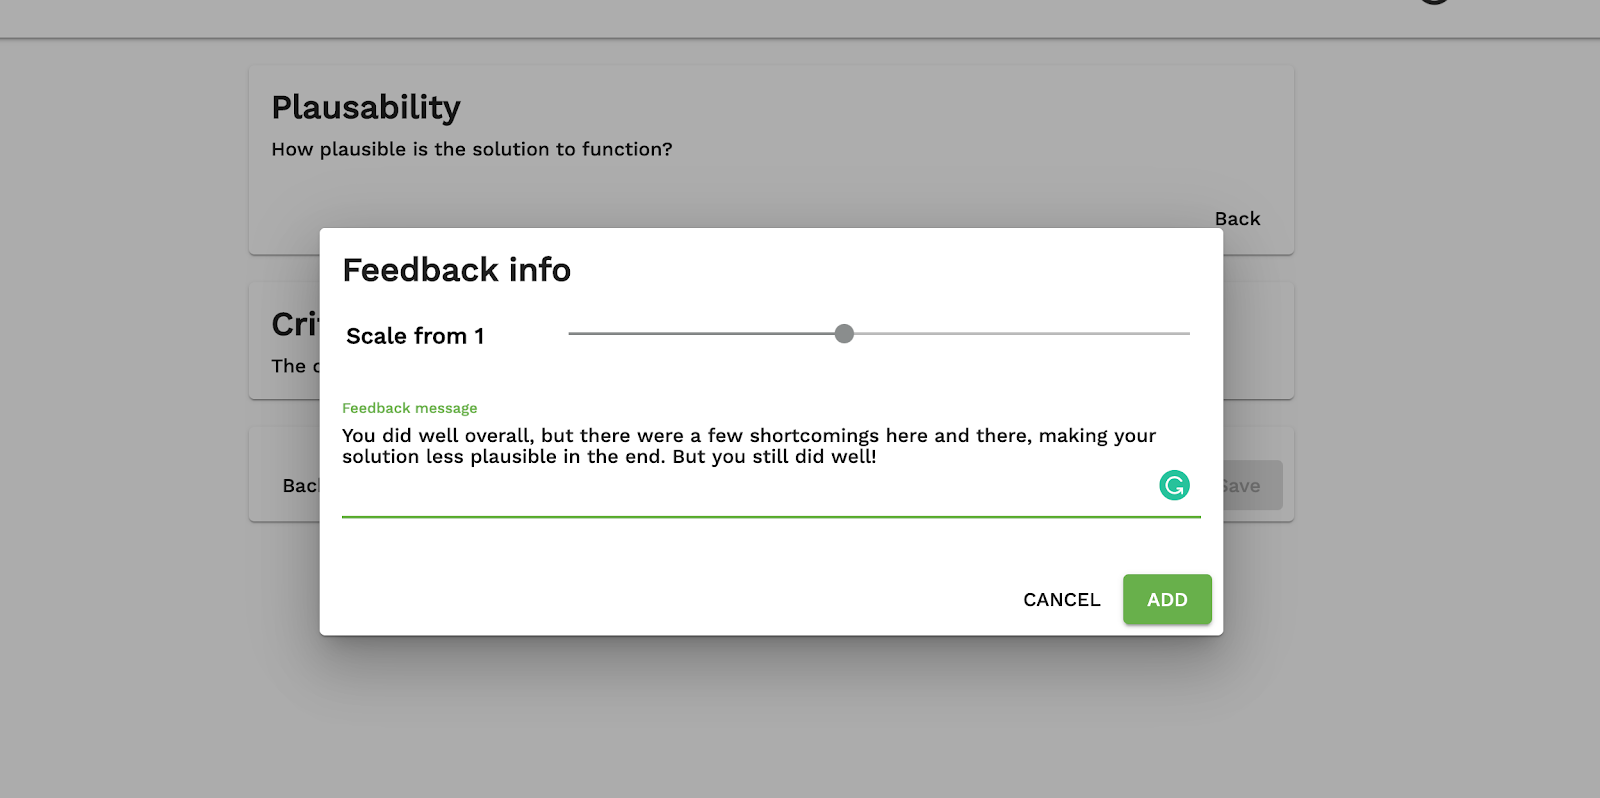Screen dimensions: 1600x798
Task: Click the "Plausability" card heading
Action: point(366,107)
